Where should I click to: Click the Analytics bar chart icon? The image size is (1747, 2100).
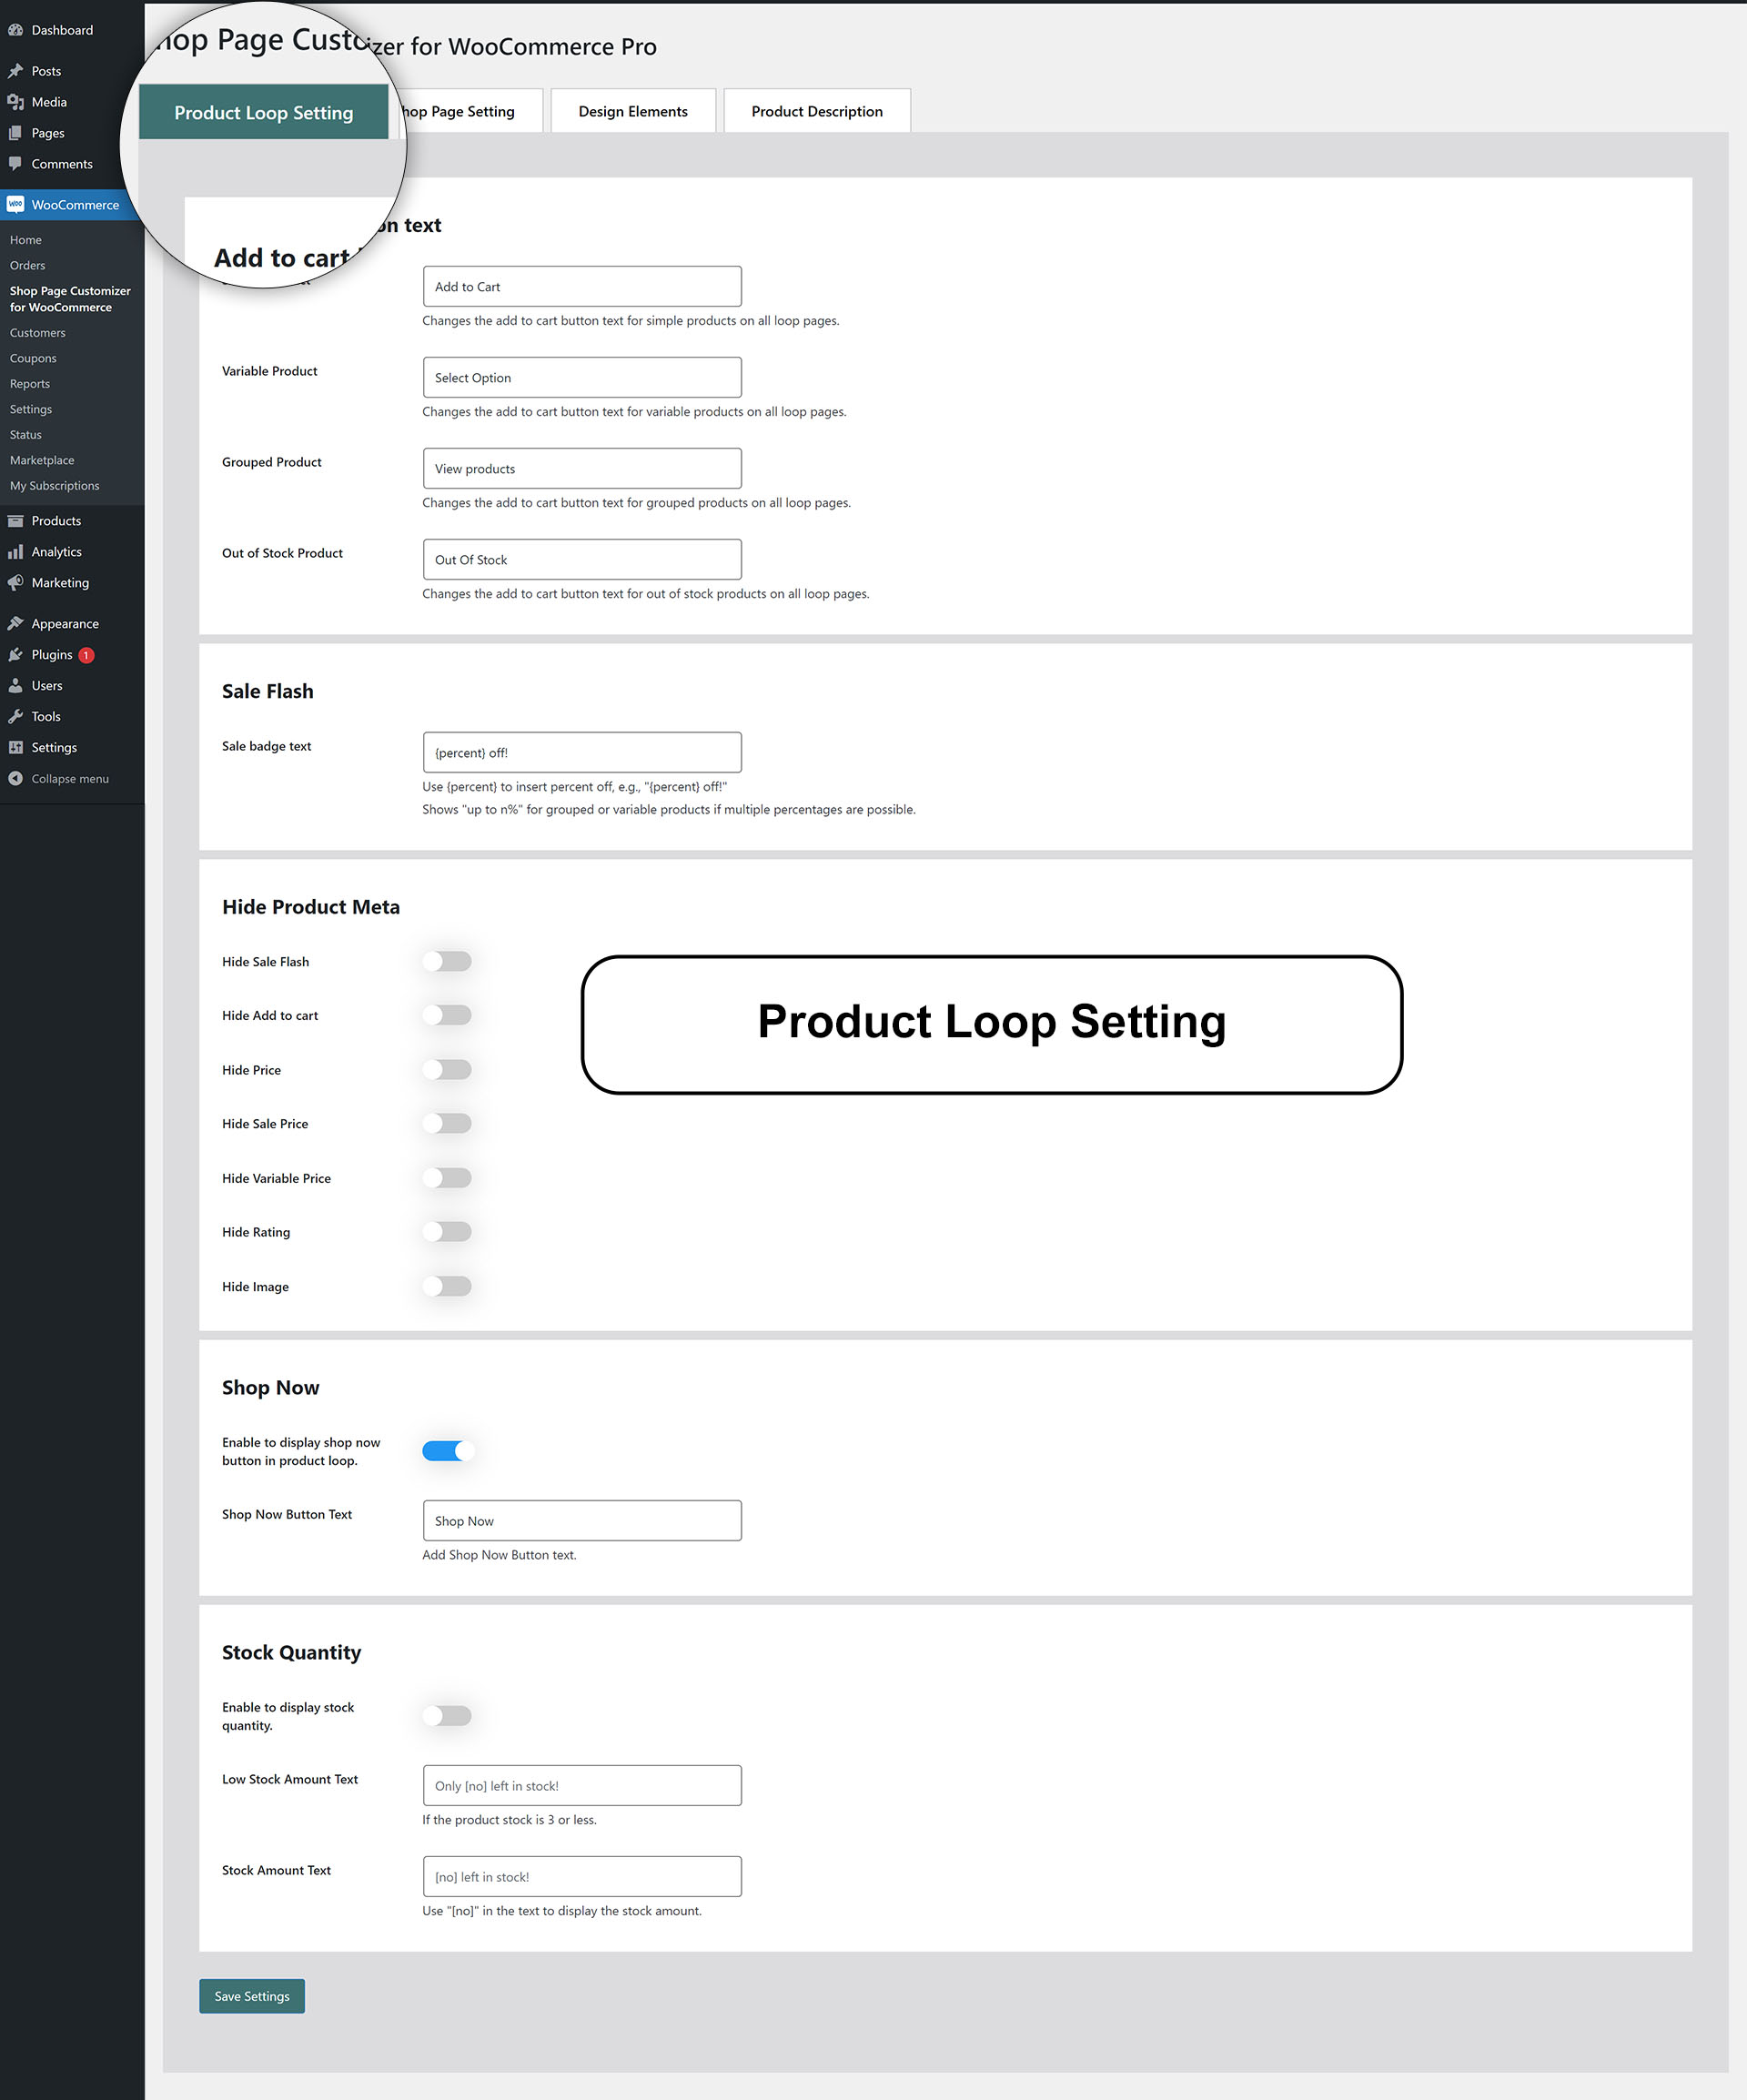coord(16,552)
